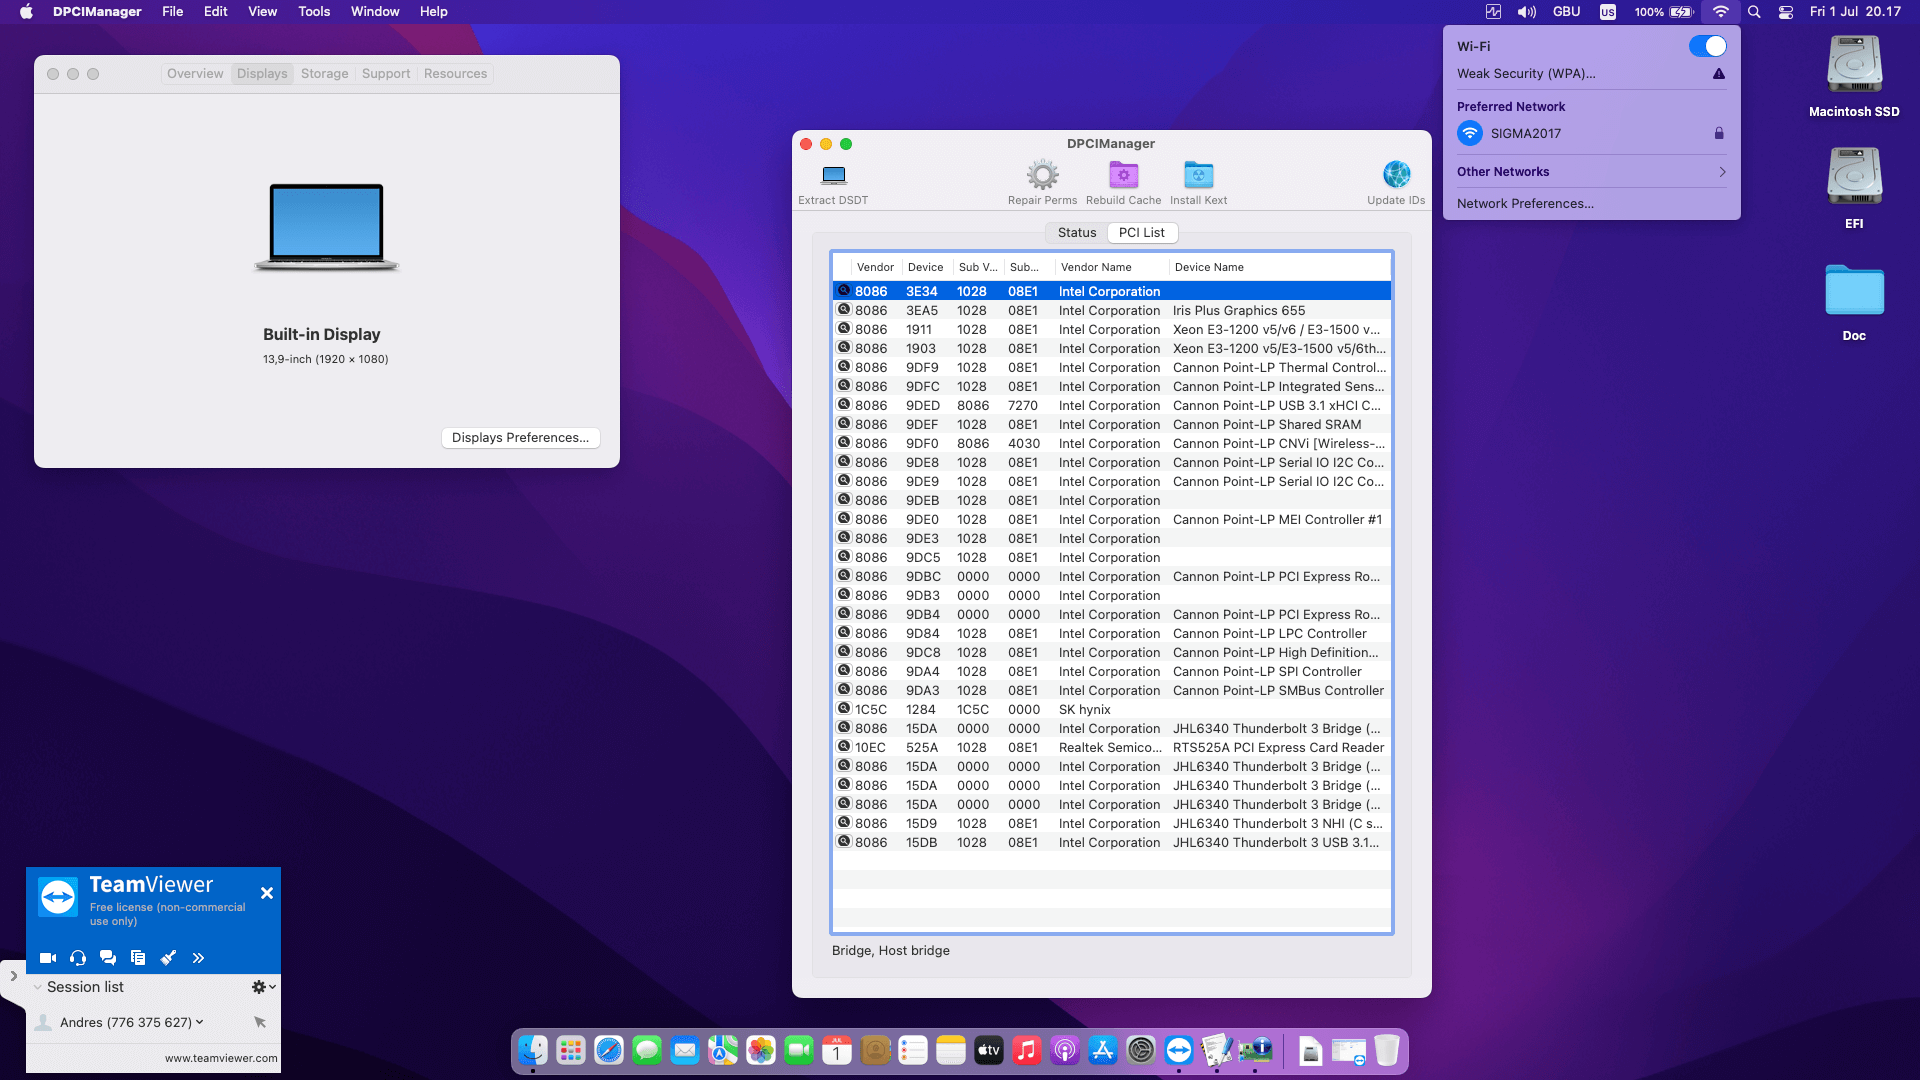The image size is (1920, 1080).
Task: Click the TeamViewer headset audio icon
Action: coord(78,958)
